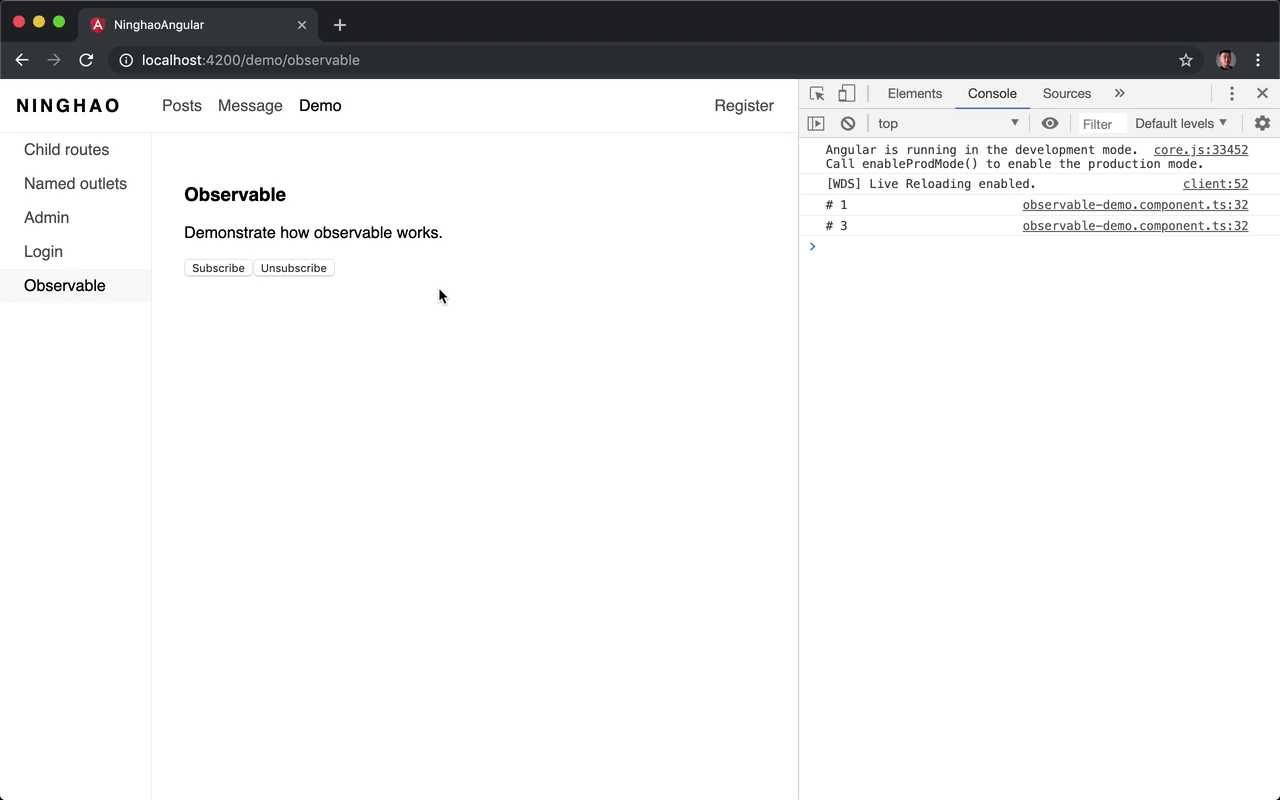Open more DevTools panels with the chevron
The image size is (1280, 800).
pos(1119,93)
